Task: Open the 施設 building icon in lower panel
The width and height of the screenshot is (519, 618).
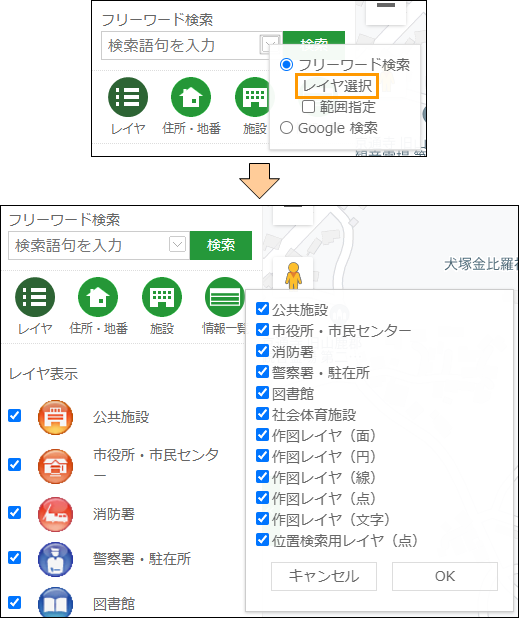Action: coord(162,297)
